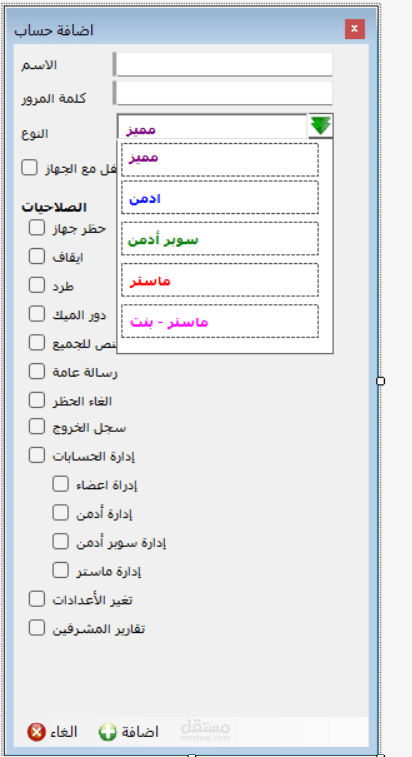Tick the رسالة عامة checkbox
Image resolution: width=412 pixels, height=757 pixels.
[36, 371]
